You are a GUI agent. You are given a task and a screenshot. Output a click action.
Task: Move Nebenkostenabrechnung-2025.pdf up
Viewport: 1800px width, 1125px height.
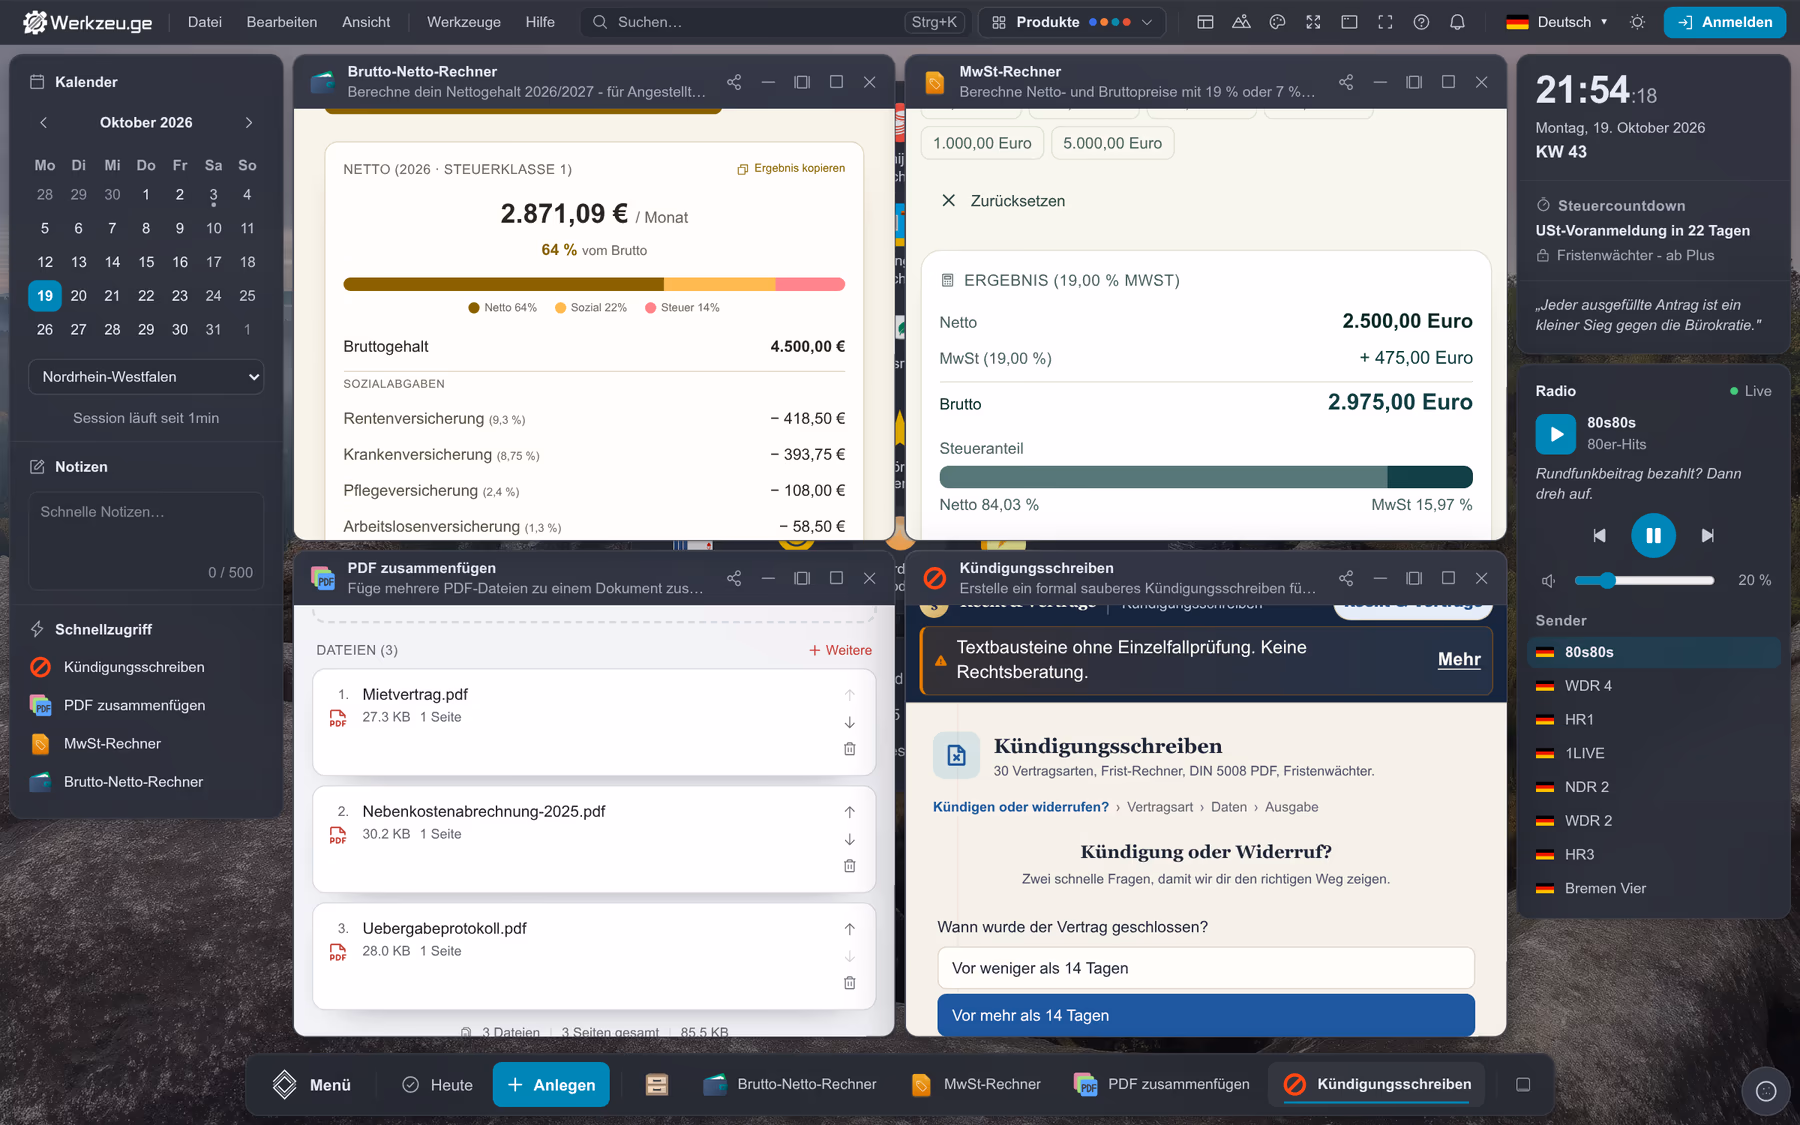(849, 812)
